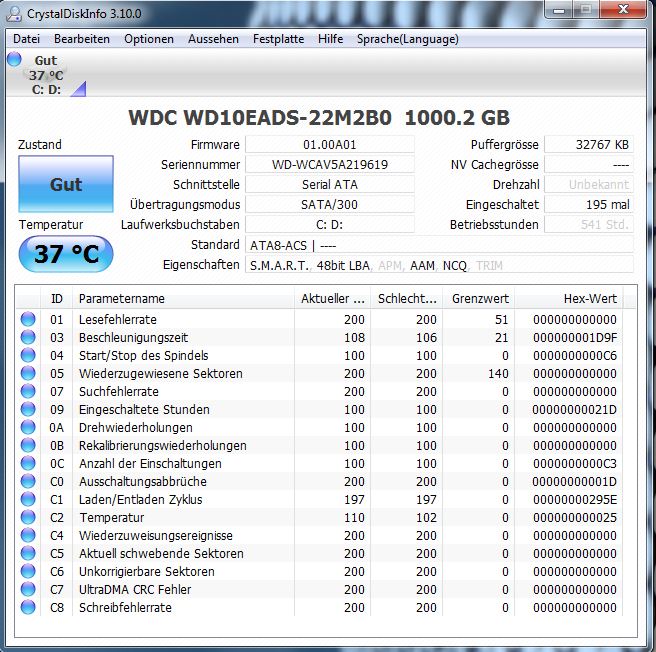This screenshot has width=656, height=652.
Task: Click hex value 00000000295E
Action: (x=575, y=499)
